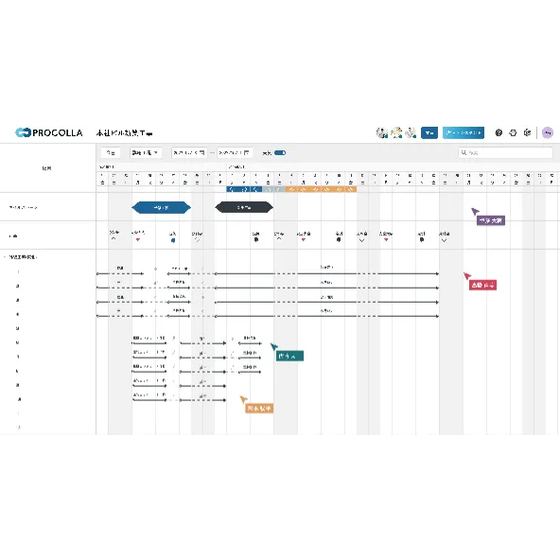Toggle the blue switch in the toolbar
560x560 pixels.
pyautogui.click(x=280, y=153)
